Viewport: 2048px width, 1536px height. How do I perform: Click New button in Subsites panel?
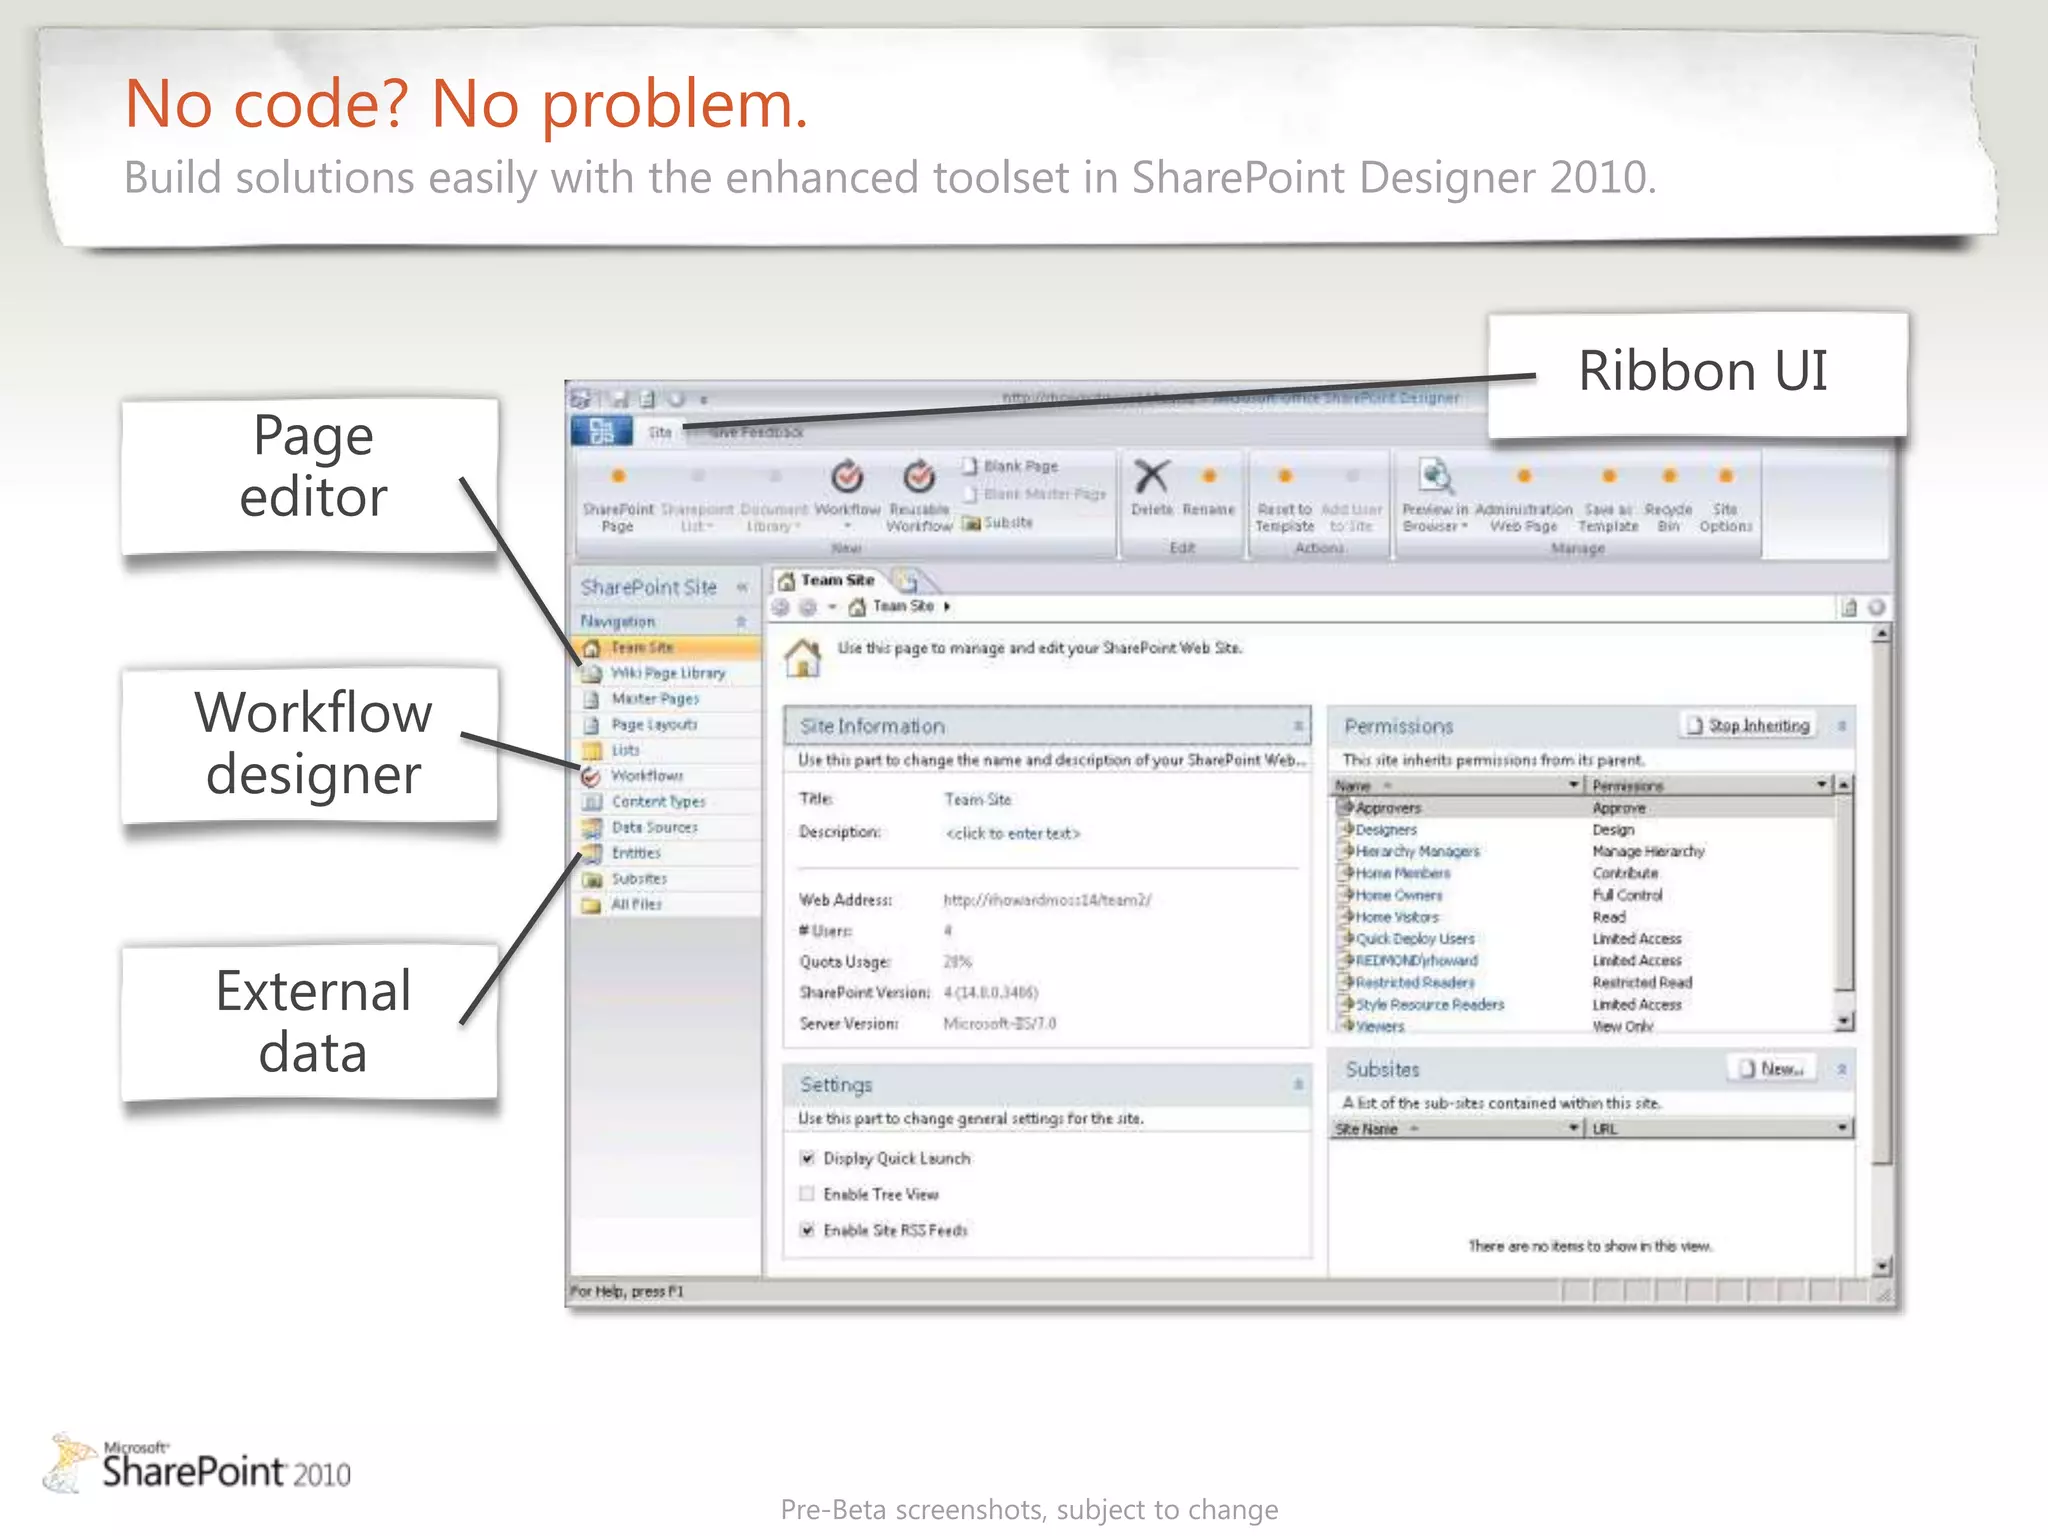tap(1772, 1069)
